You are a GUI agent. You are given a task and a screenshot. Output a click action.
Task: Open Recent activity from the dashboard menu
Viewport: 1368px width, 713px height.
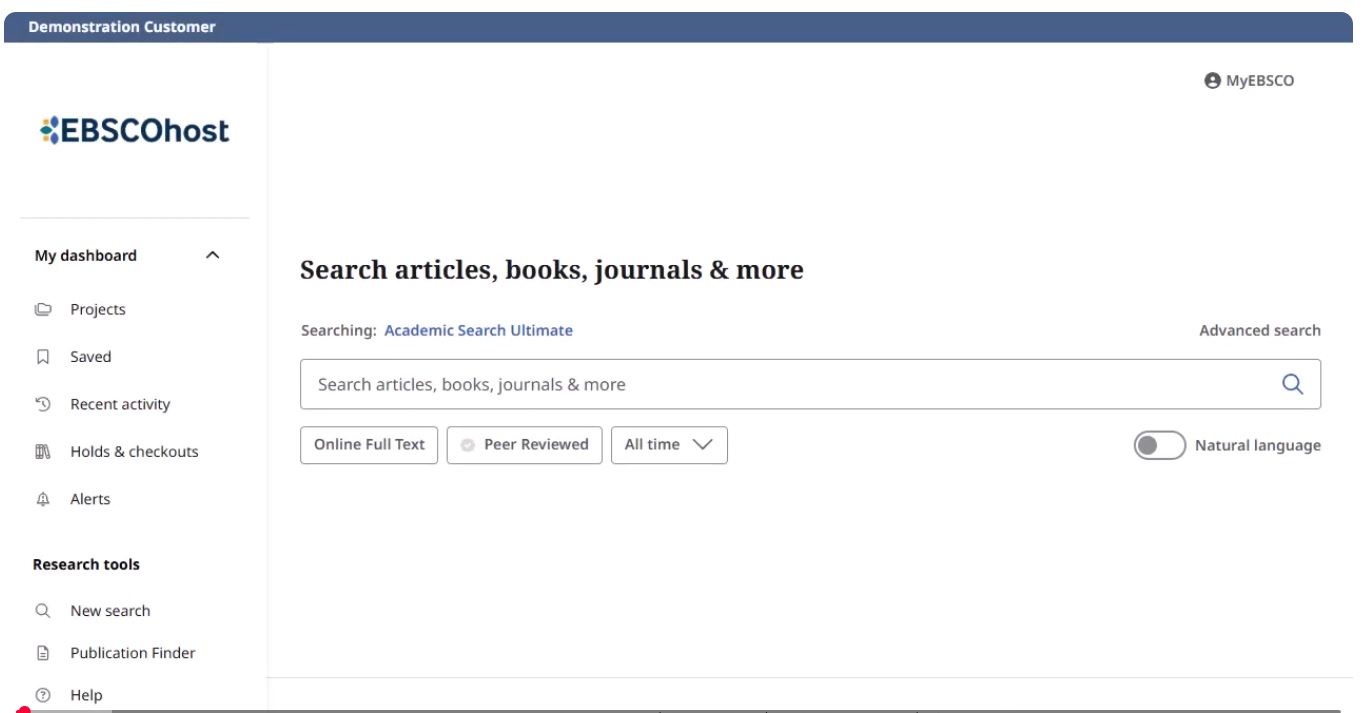tap(120, 404)
